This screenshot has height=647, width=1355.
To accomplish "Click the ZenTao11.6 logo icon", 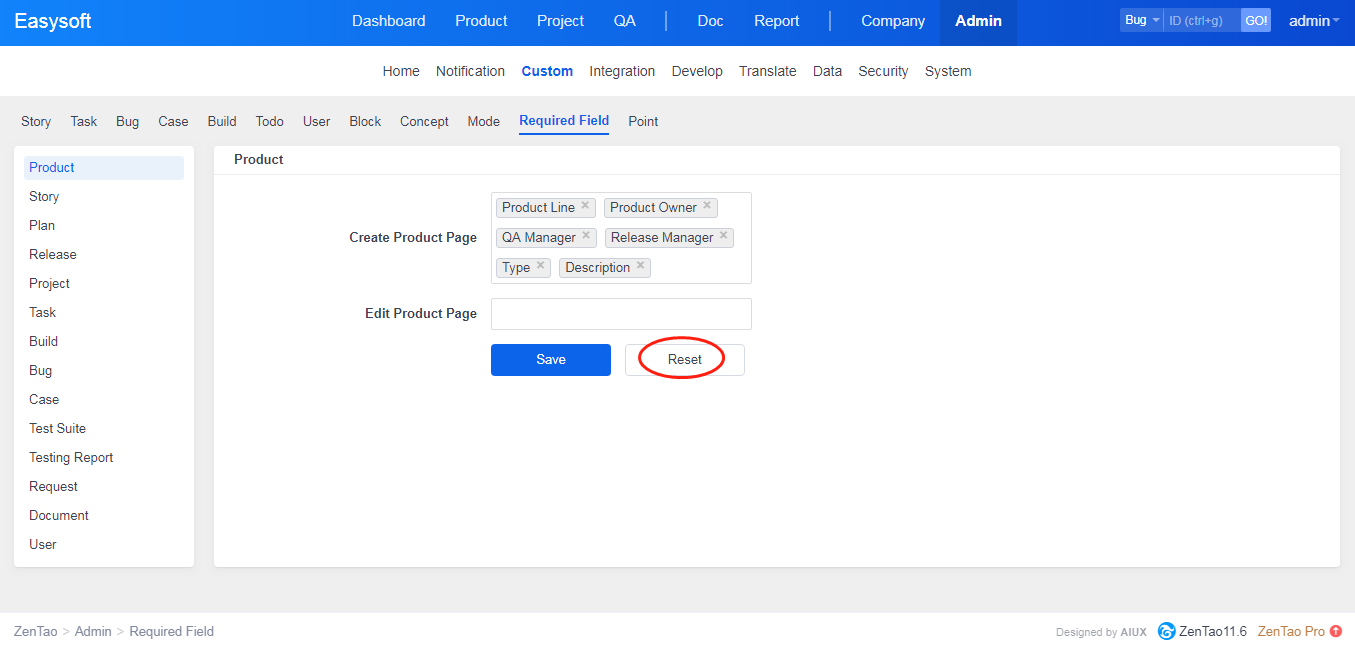I will click(x=1166, y=631).
